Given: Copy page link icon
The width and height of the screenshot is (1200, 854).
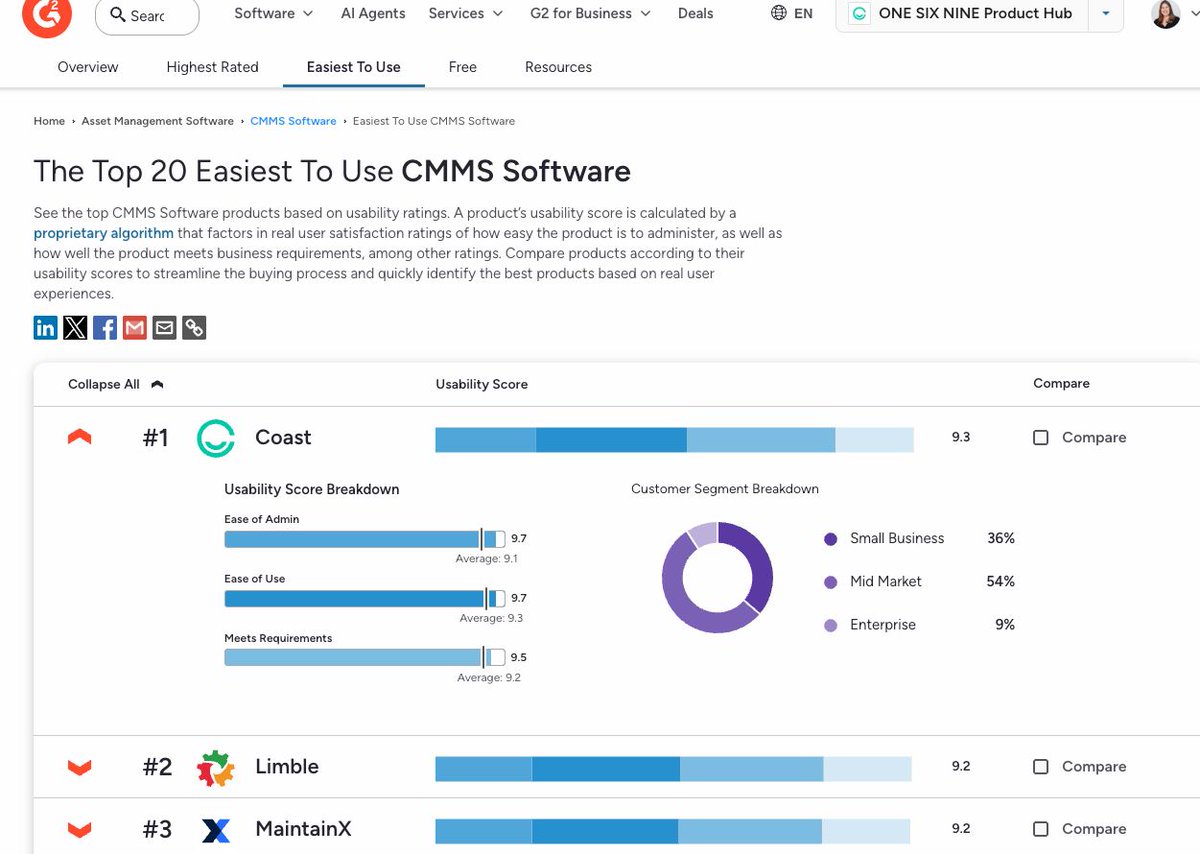Looking at the screenshot, I should 194,327.
